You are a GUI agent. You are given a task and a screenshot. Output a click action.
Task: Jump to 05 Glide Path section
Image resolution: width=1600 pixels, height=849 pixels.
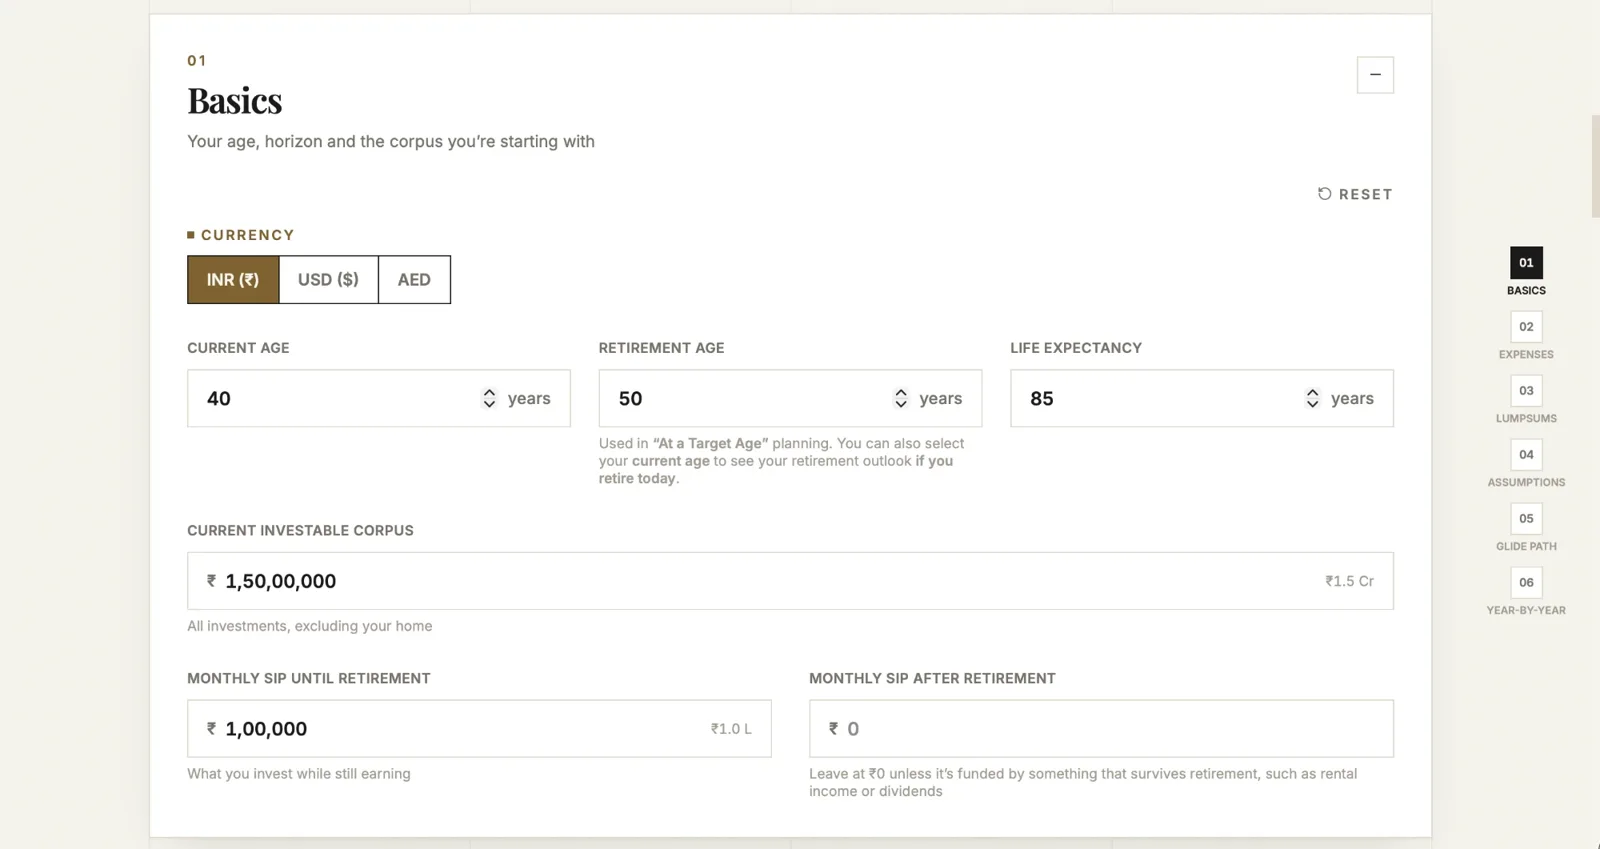click(x=1526, y=528)
